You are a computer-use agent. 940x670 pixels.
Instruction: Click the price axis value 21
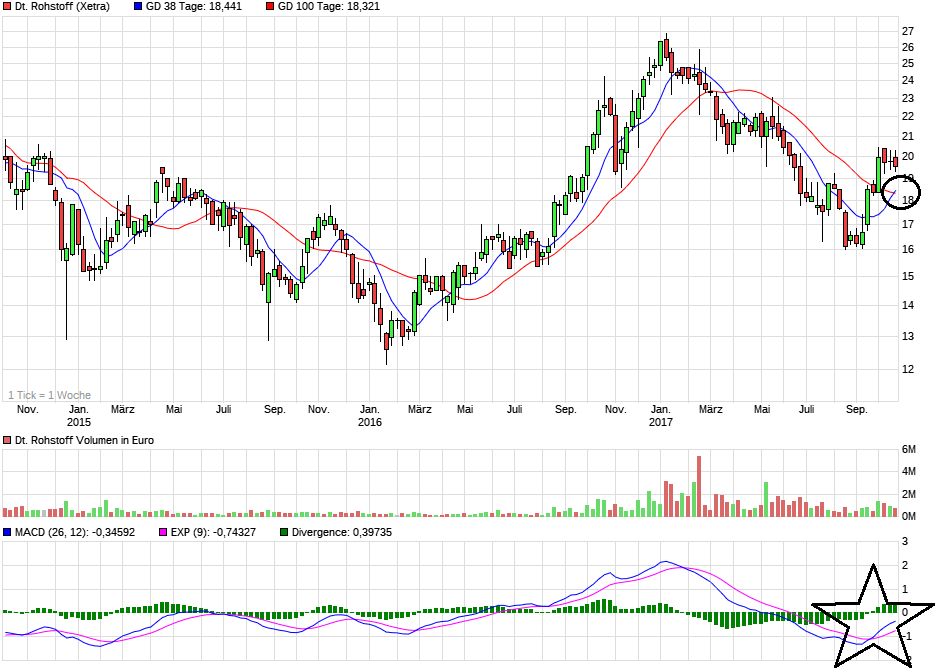click(908, 137)
